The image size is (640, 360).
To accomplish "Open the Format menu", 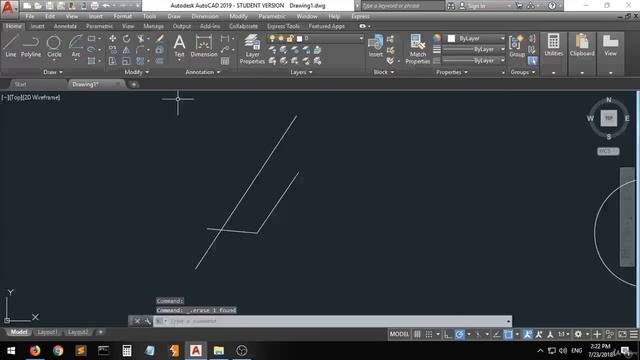I will point(122,16).
